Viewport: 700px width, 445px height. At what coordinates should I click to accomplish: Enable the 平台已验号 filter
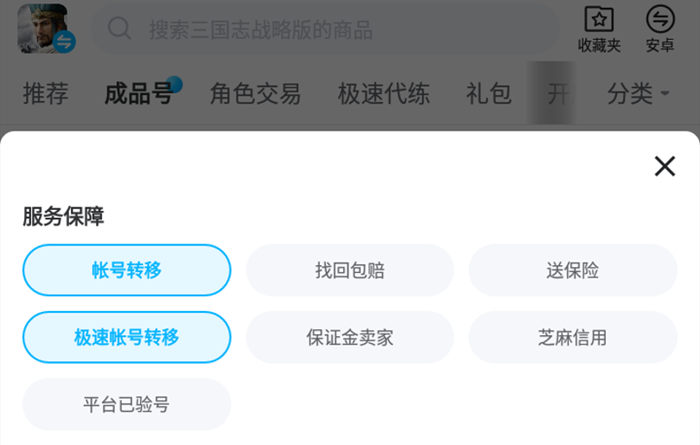pyautogui.click(x=127, y=404)
